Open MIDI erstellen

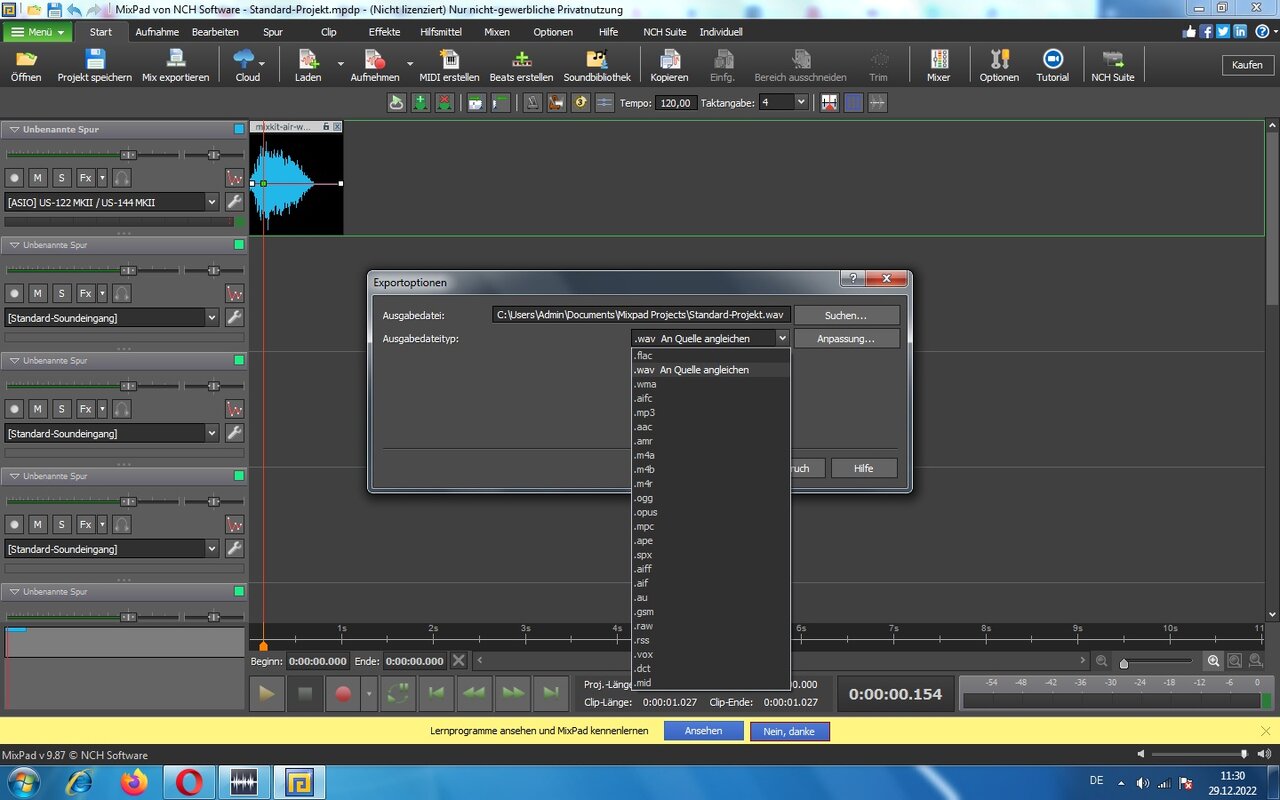pos(449,65)
